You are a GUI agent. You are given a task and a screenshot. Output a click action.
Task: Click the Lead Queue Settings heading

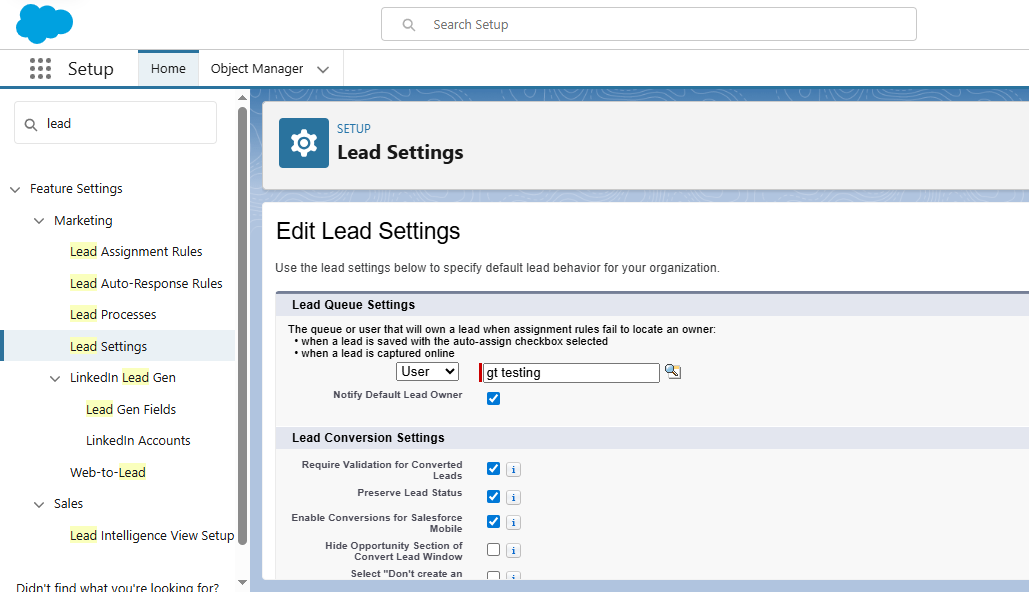click(353, 305)
